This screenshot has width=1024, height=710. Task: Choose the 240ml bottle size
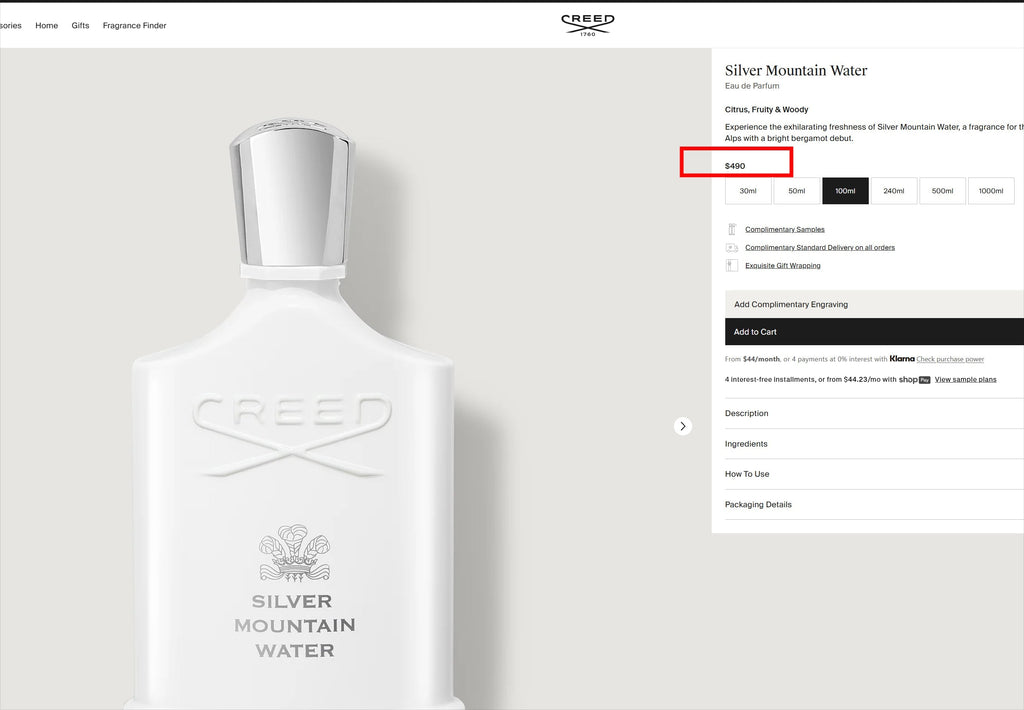coord(893,191)
